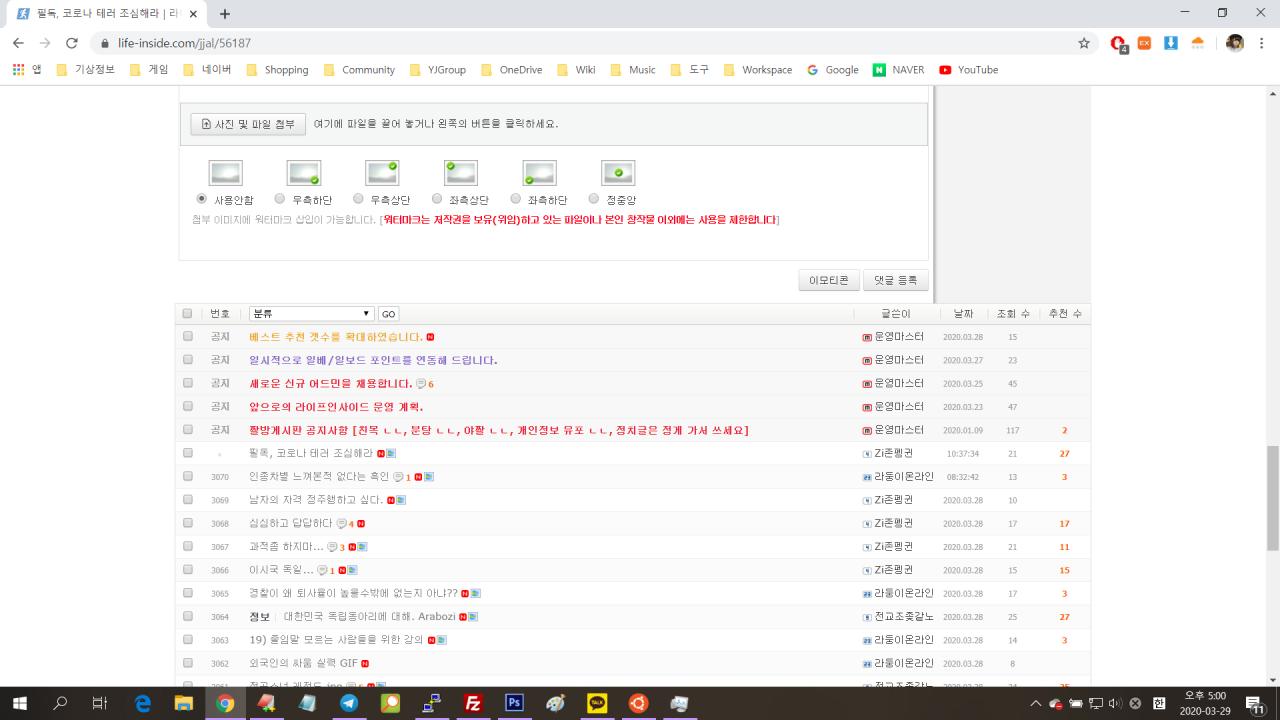Viewport: 1280px width, 720px height.
Task: Click the Chrome reload page icon
Action: [71, 43]
